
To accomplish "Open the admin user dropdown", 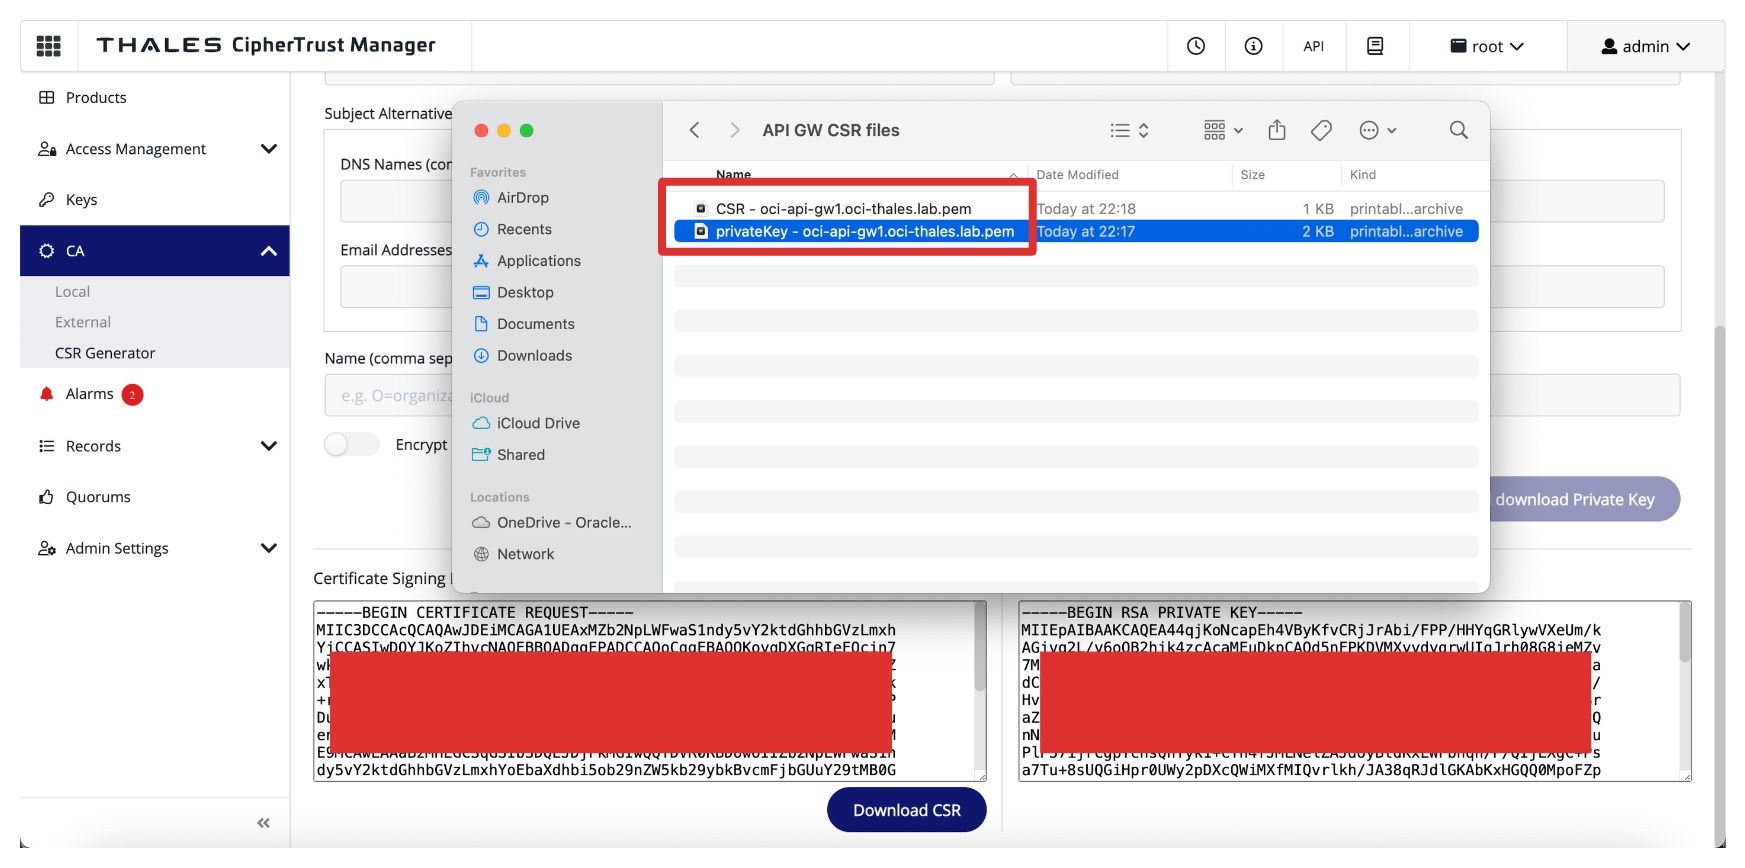I will [1645, 46].
